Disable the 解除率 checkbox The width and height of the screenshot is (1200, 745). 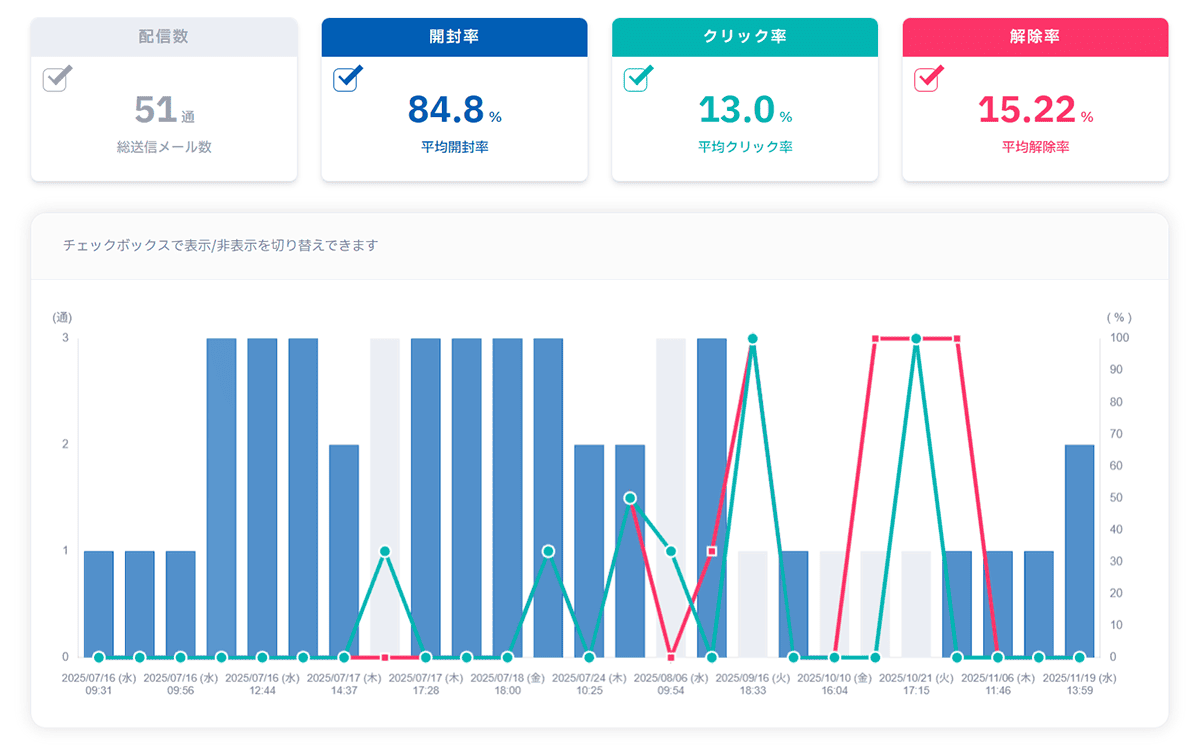tap(928, 80)
